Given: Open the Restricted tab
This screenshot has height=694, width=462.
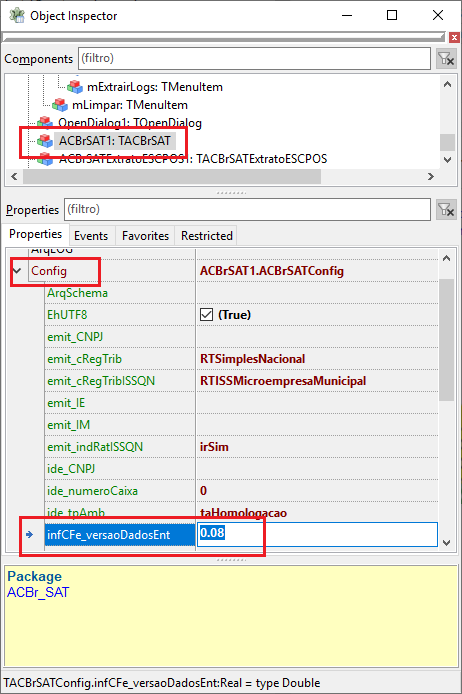Looking at the screenshot, I should (207, 235).
